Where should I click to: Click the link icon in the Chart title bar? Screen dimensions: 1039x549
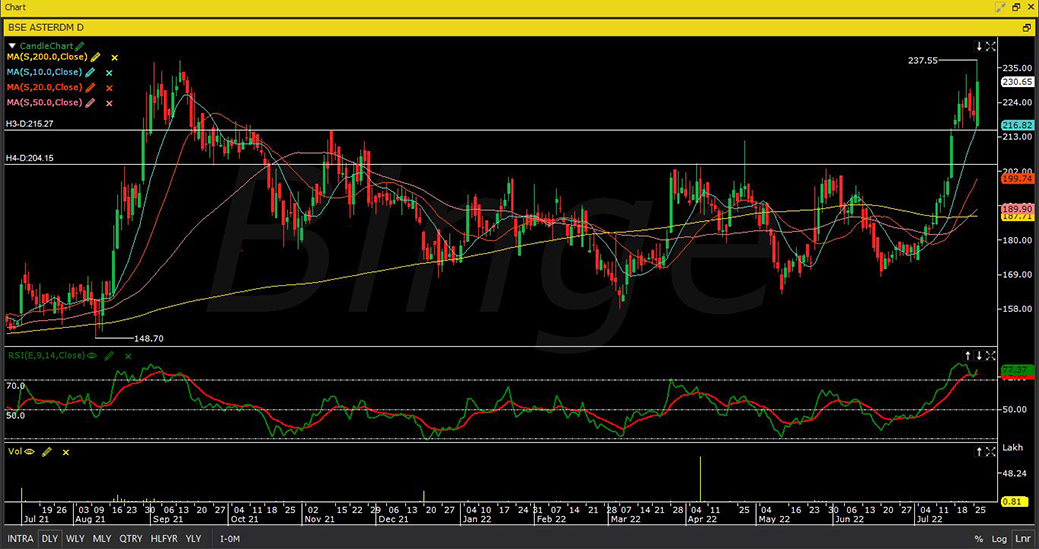coord(1001,7)
